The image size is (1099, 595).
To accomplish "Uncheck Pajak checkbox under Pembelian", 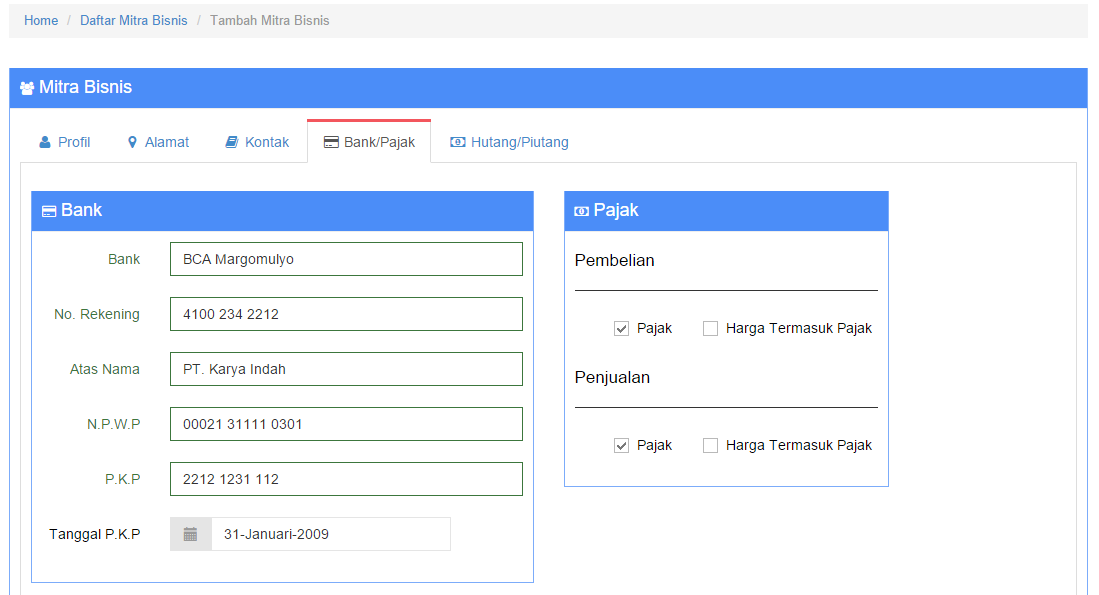I will click(x=621, y=329).
